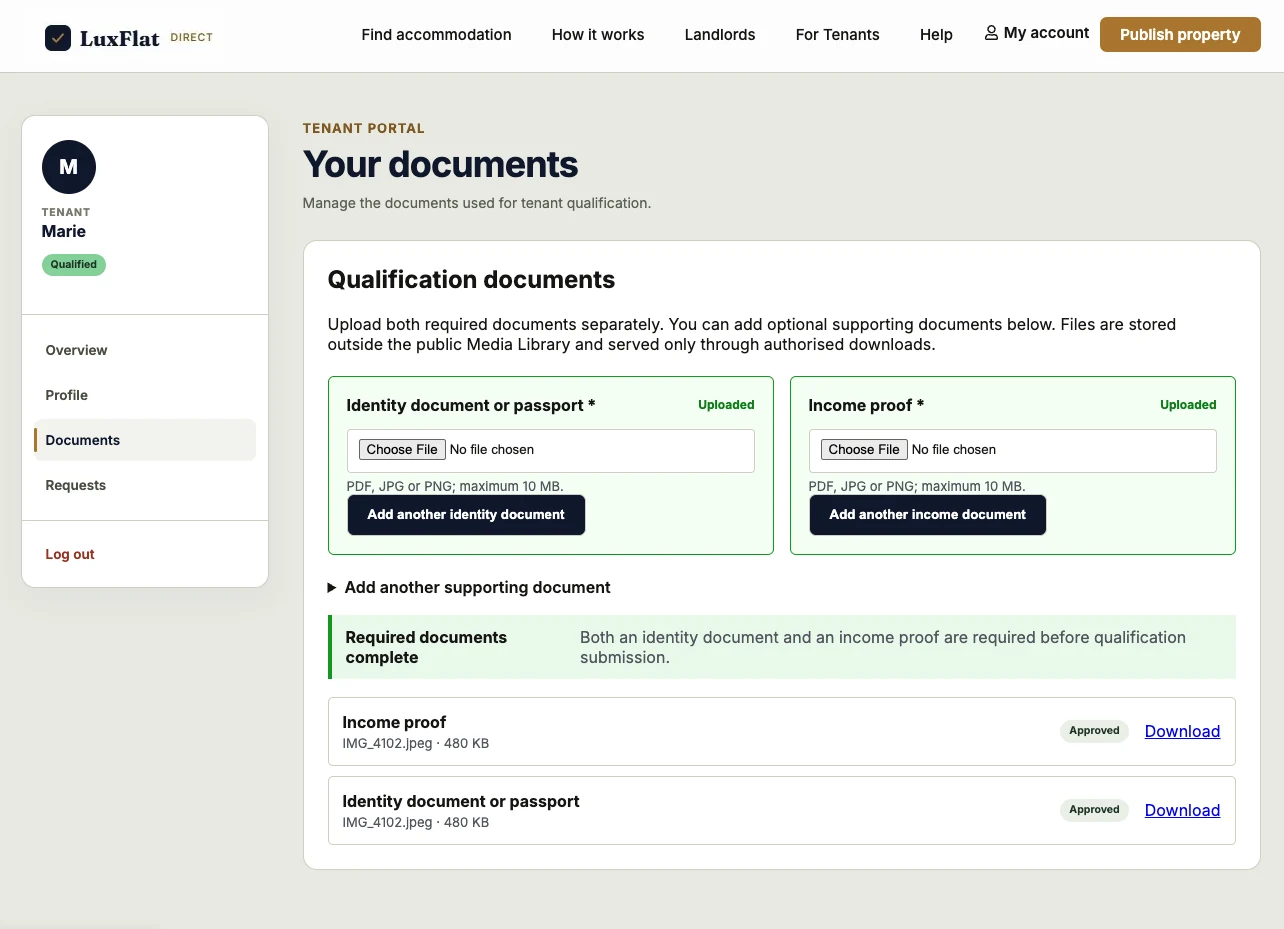This screenshot has height=929, width=1284.
Task: Open Overview in the tenant sidebar
Action: click(145, 350)
